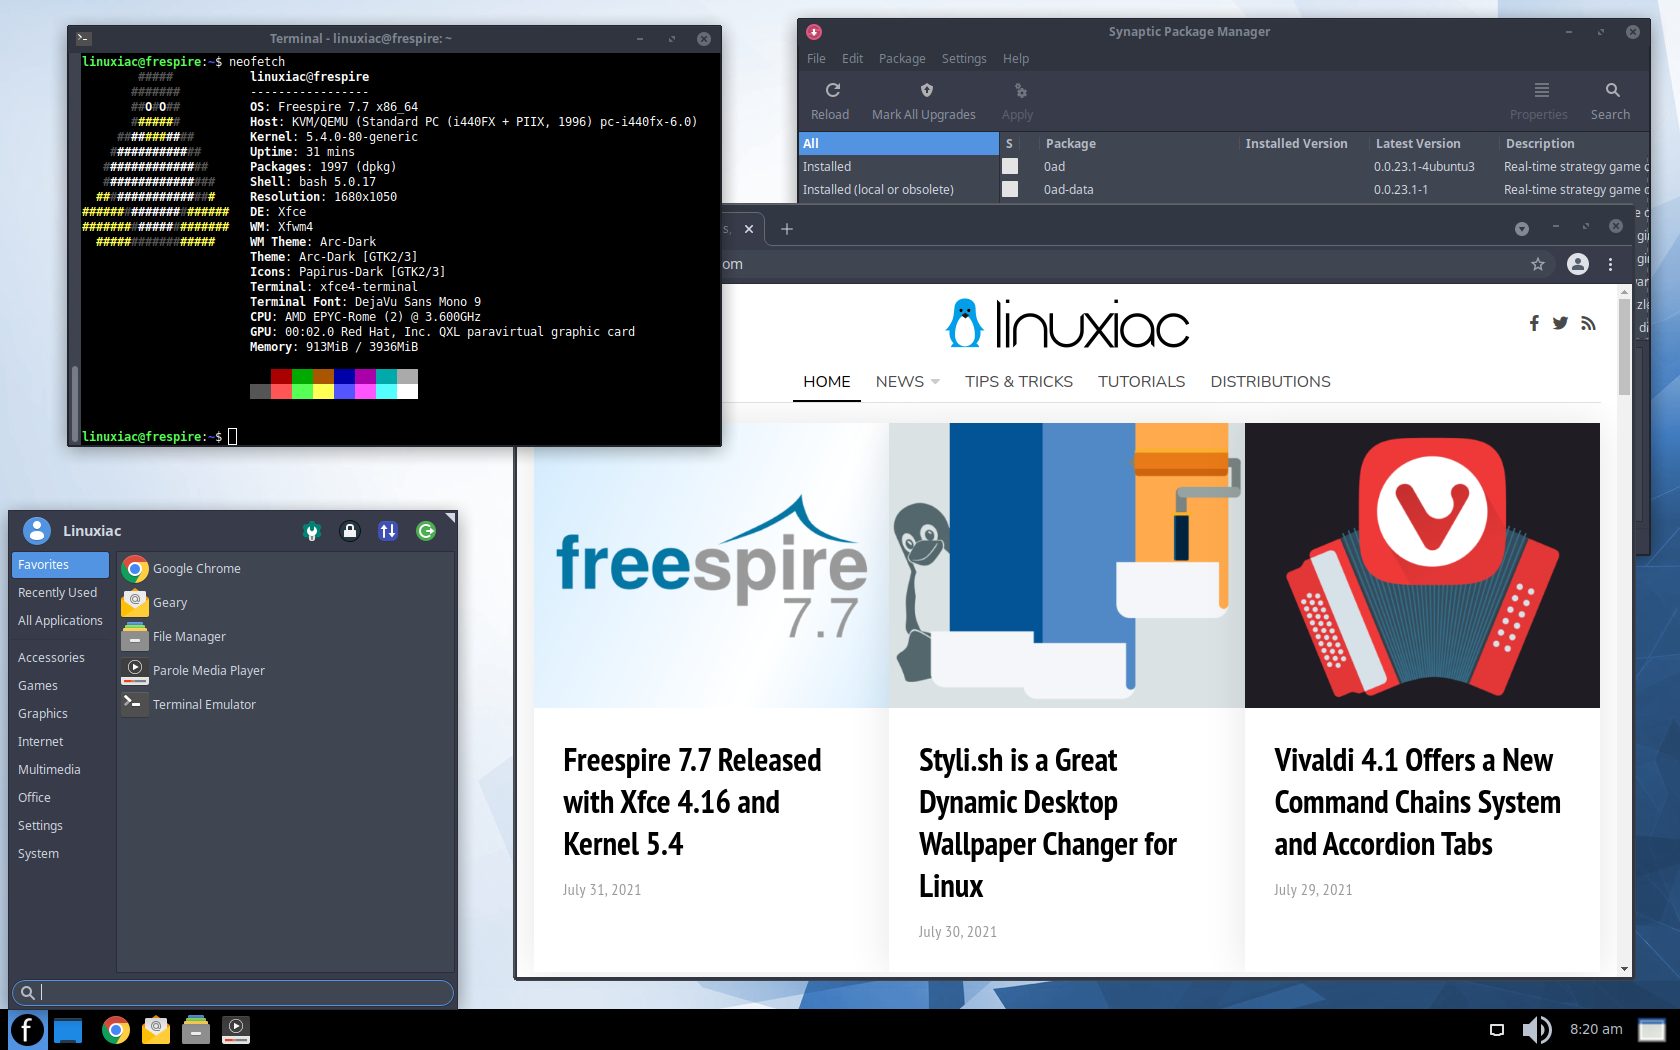Open Chrome three-dot menu
This screenshot has width=1680, height=1050.
point(1610,264)
